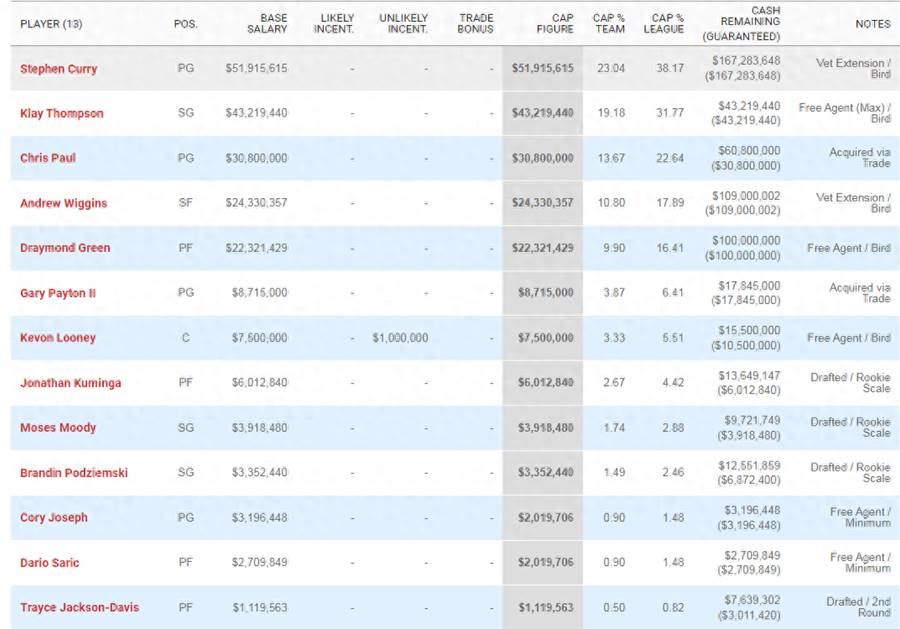Image resolution: width=900 pixels, height=629 pixels.
Task: Sort by the CAP FIGURE header
Action: pos(555,24)
